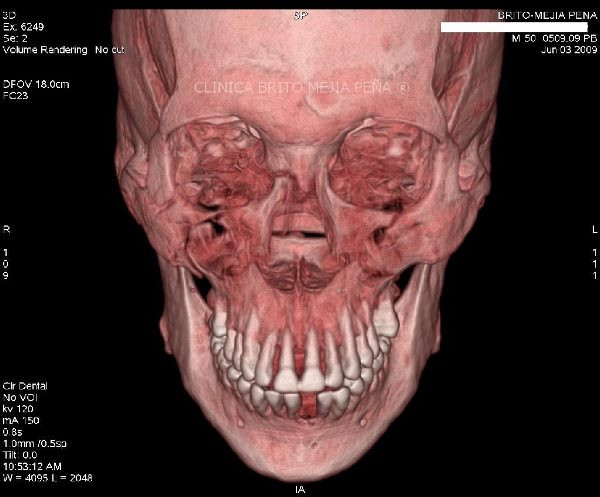Viewport: 600px width, 497px height.
Task: Click the "SP" orientation marker at top
Action: (300, 17)
